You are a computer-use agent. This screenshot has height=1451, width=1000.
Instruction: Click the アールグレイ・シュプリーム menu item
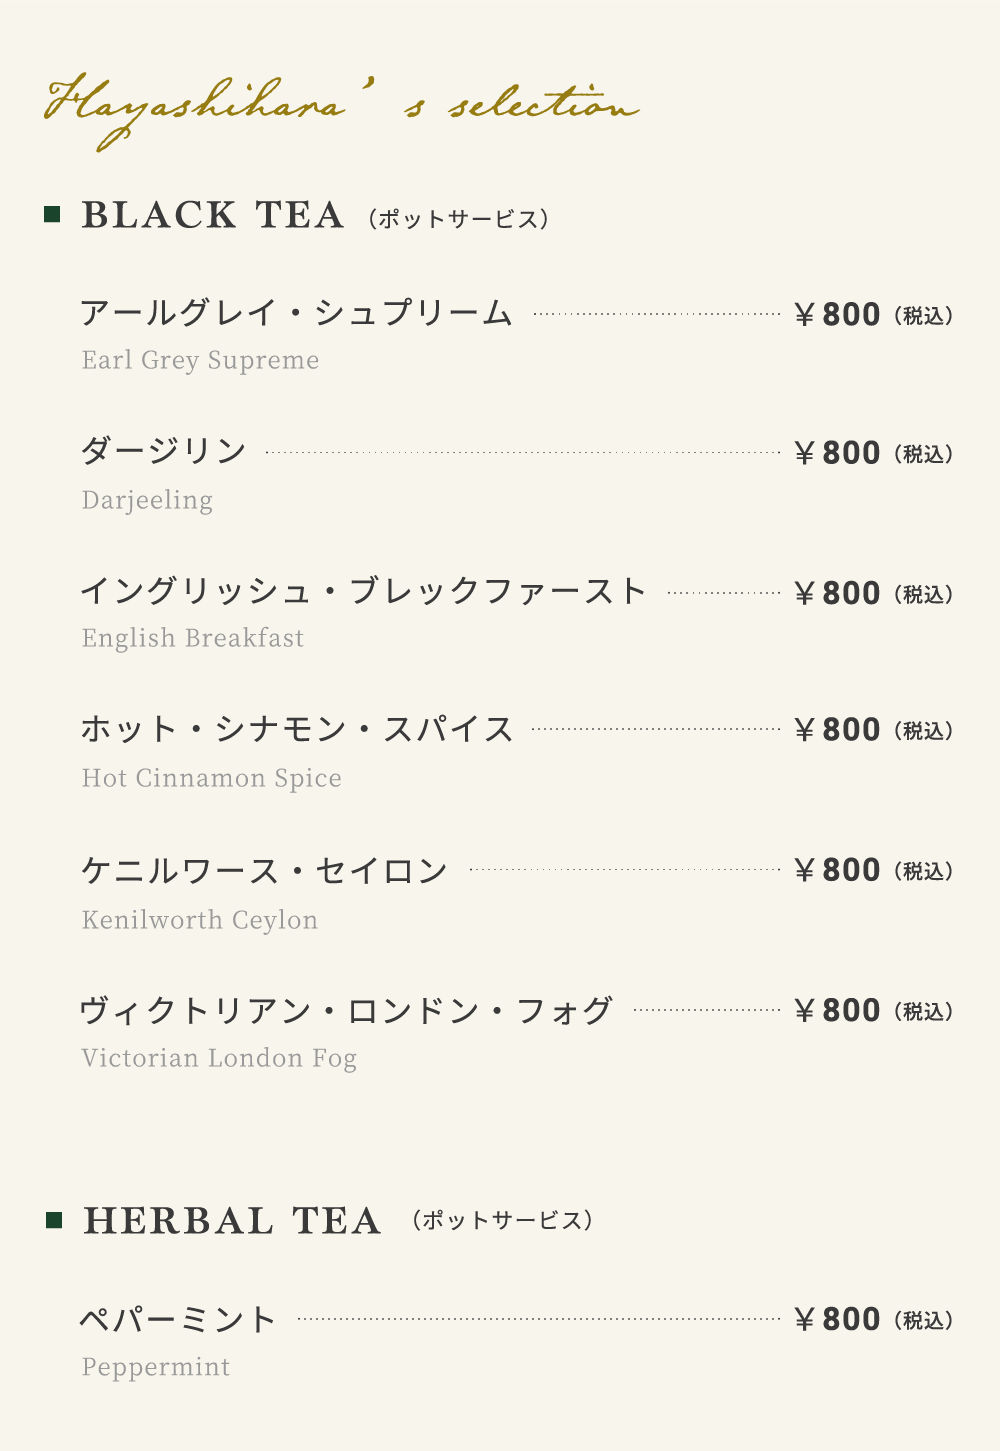pyautogui.click(x=296, y=313)
